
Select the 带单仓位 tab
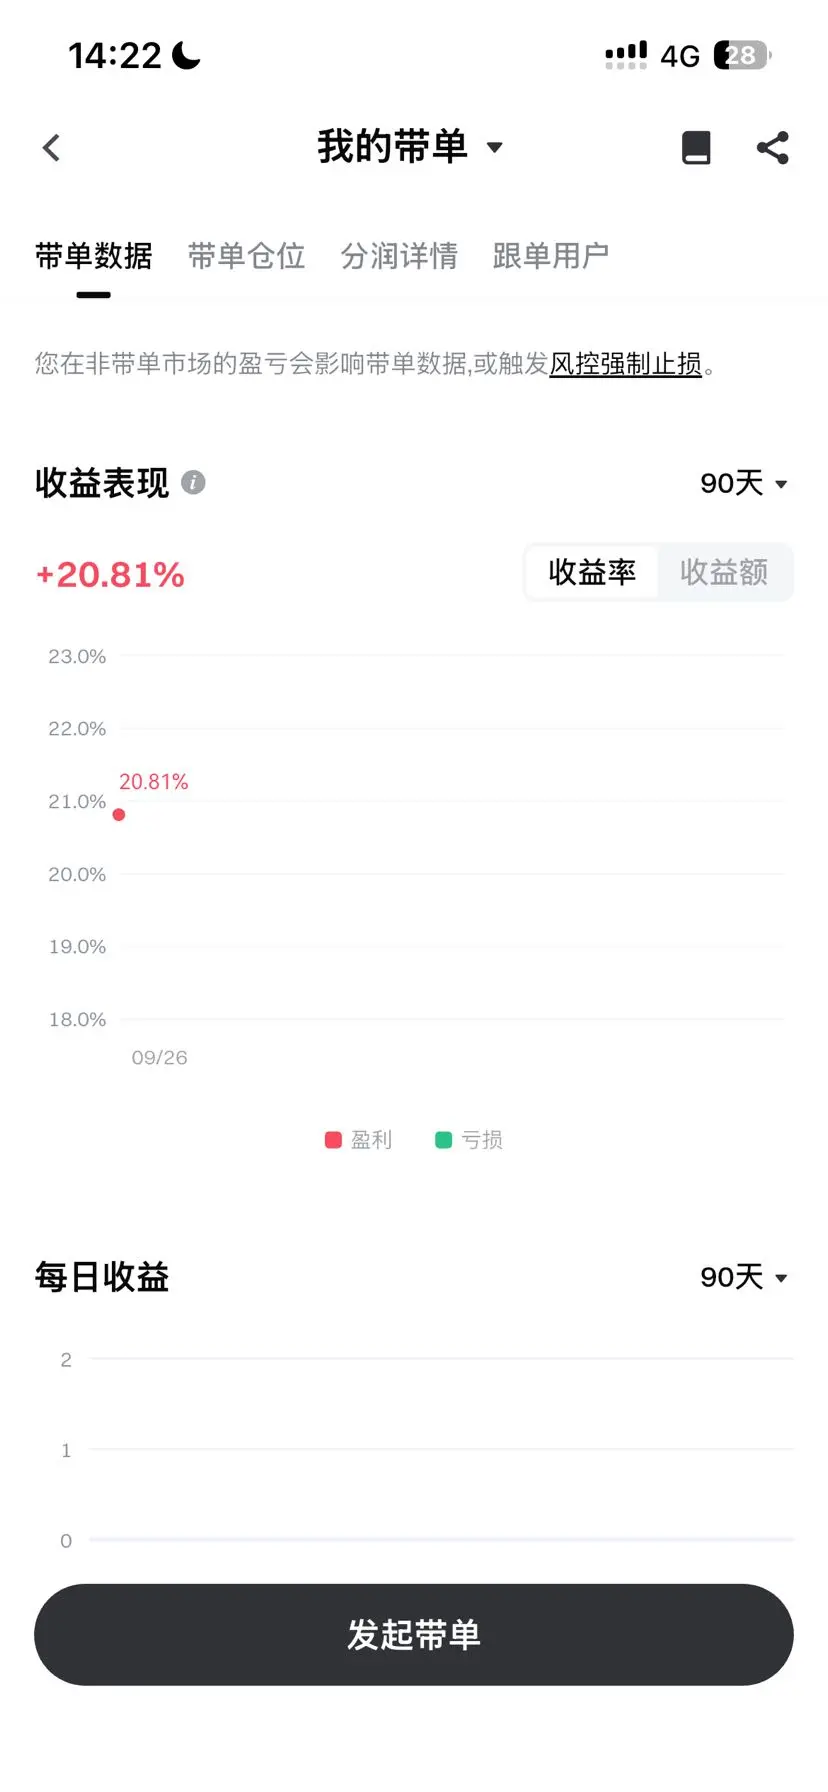pyautogui.click(x=246, y=256)
